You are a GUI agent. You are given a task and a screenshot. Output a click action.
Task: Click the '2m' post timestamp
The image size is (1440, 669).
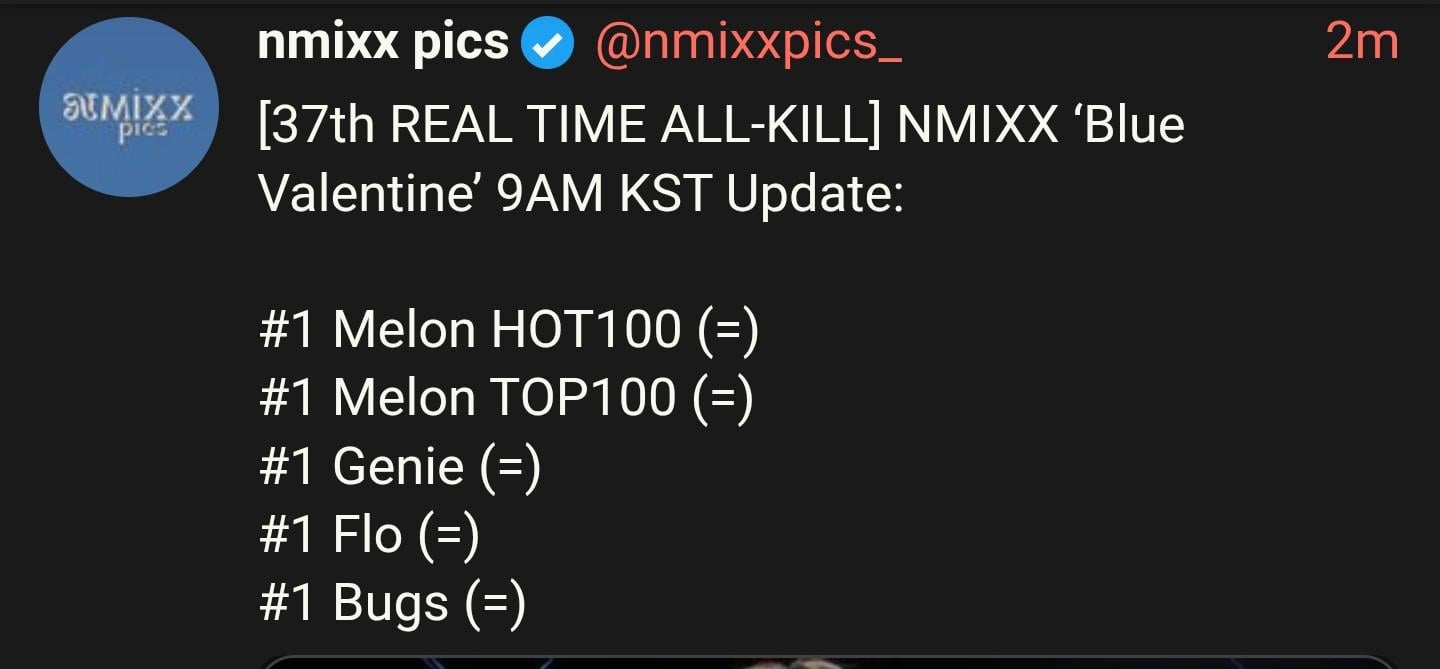coord(1361,43)
